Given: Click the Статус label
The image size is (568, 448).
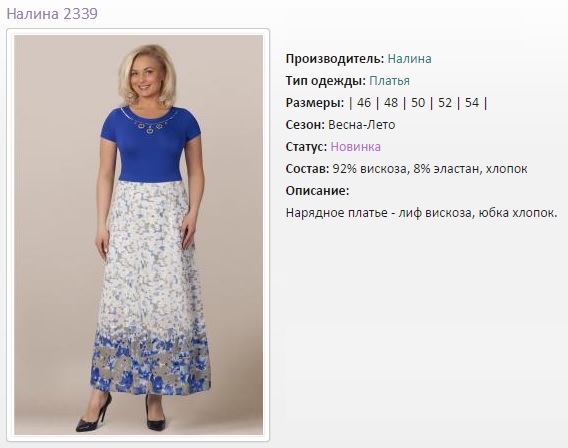Looking at the screenshot, I should click(x=306, y=147).
